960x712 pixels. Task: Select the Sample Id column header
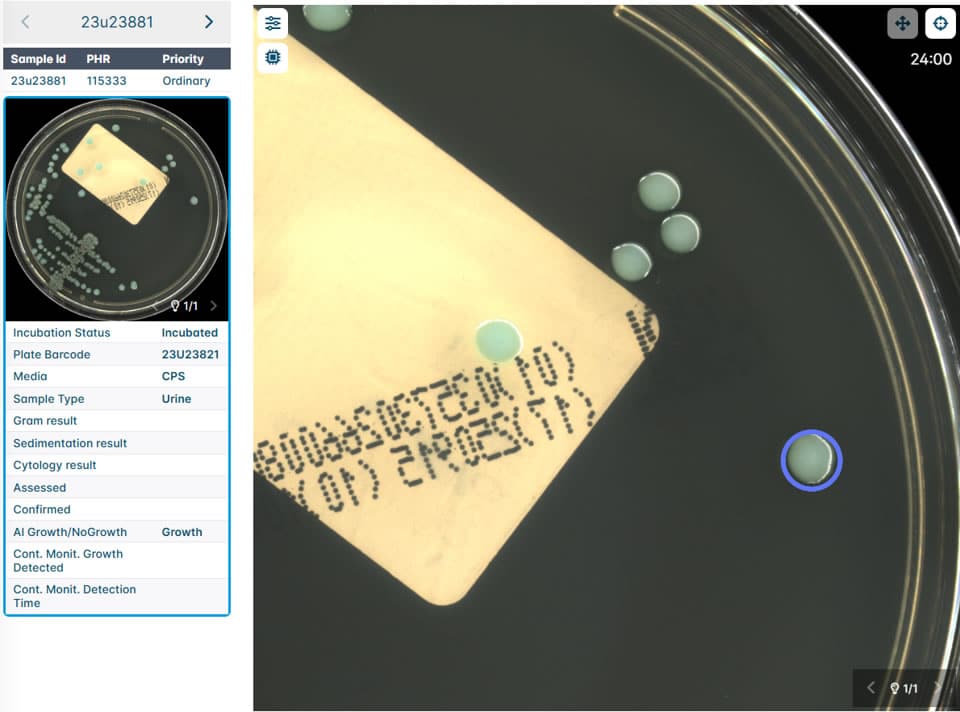(38, 59)
